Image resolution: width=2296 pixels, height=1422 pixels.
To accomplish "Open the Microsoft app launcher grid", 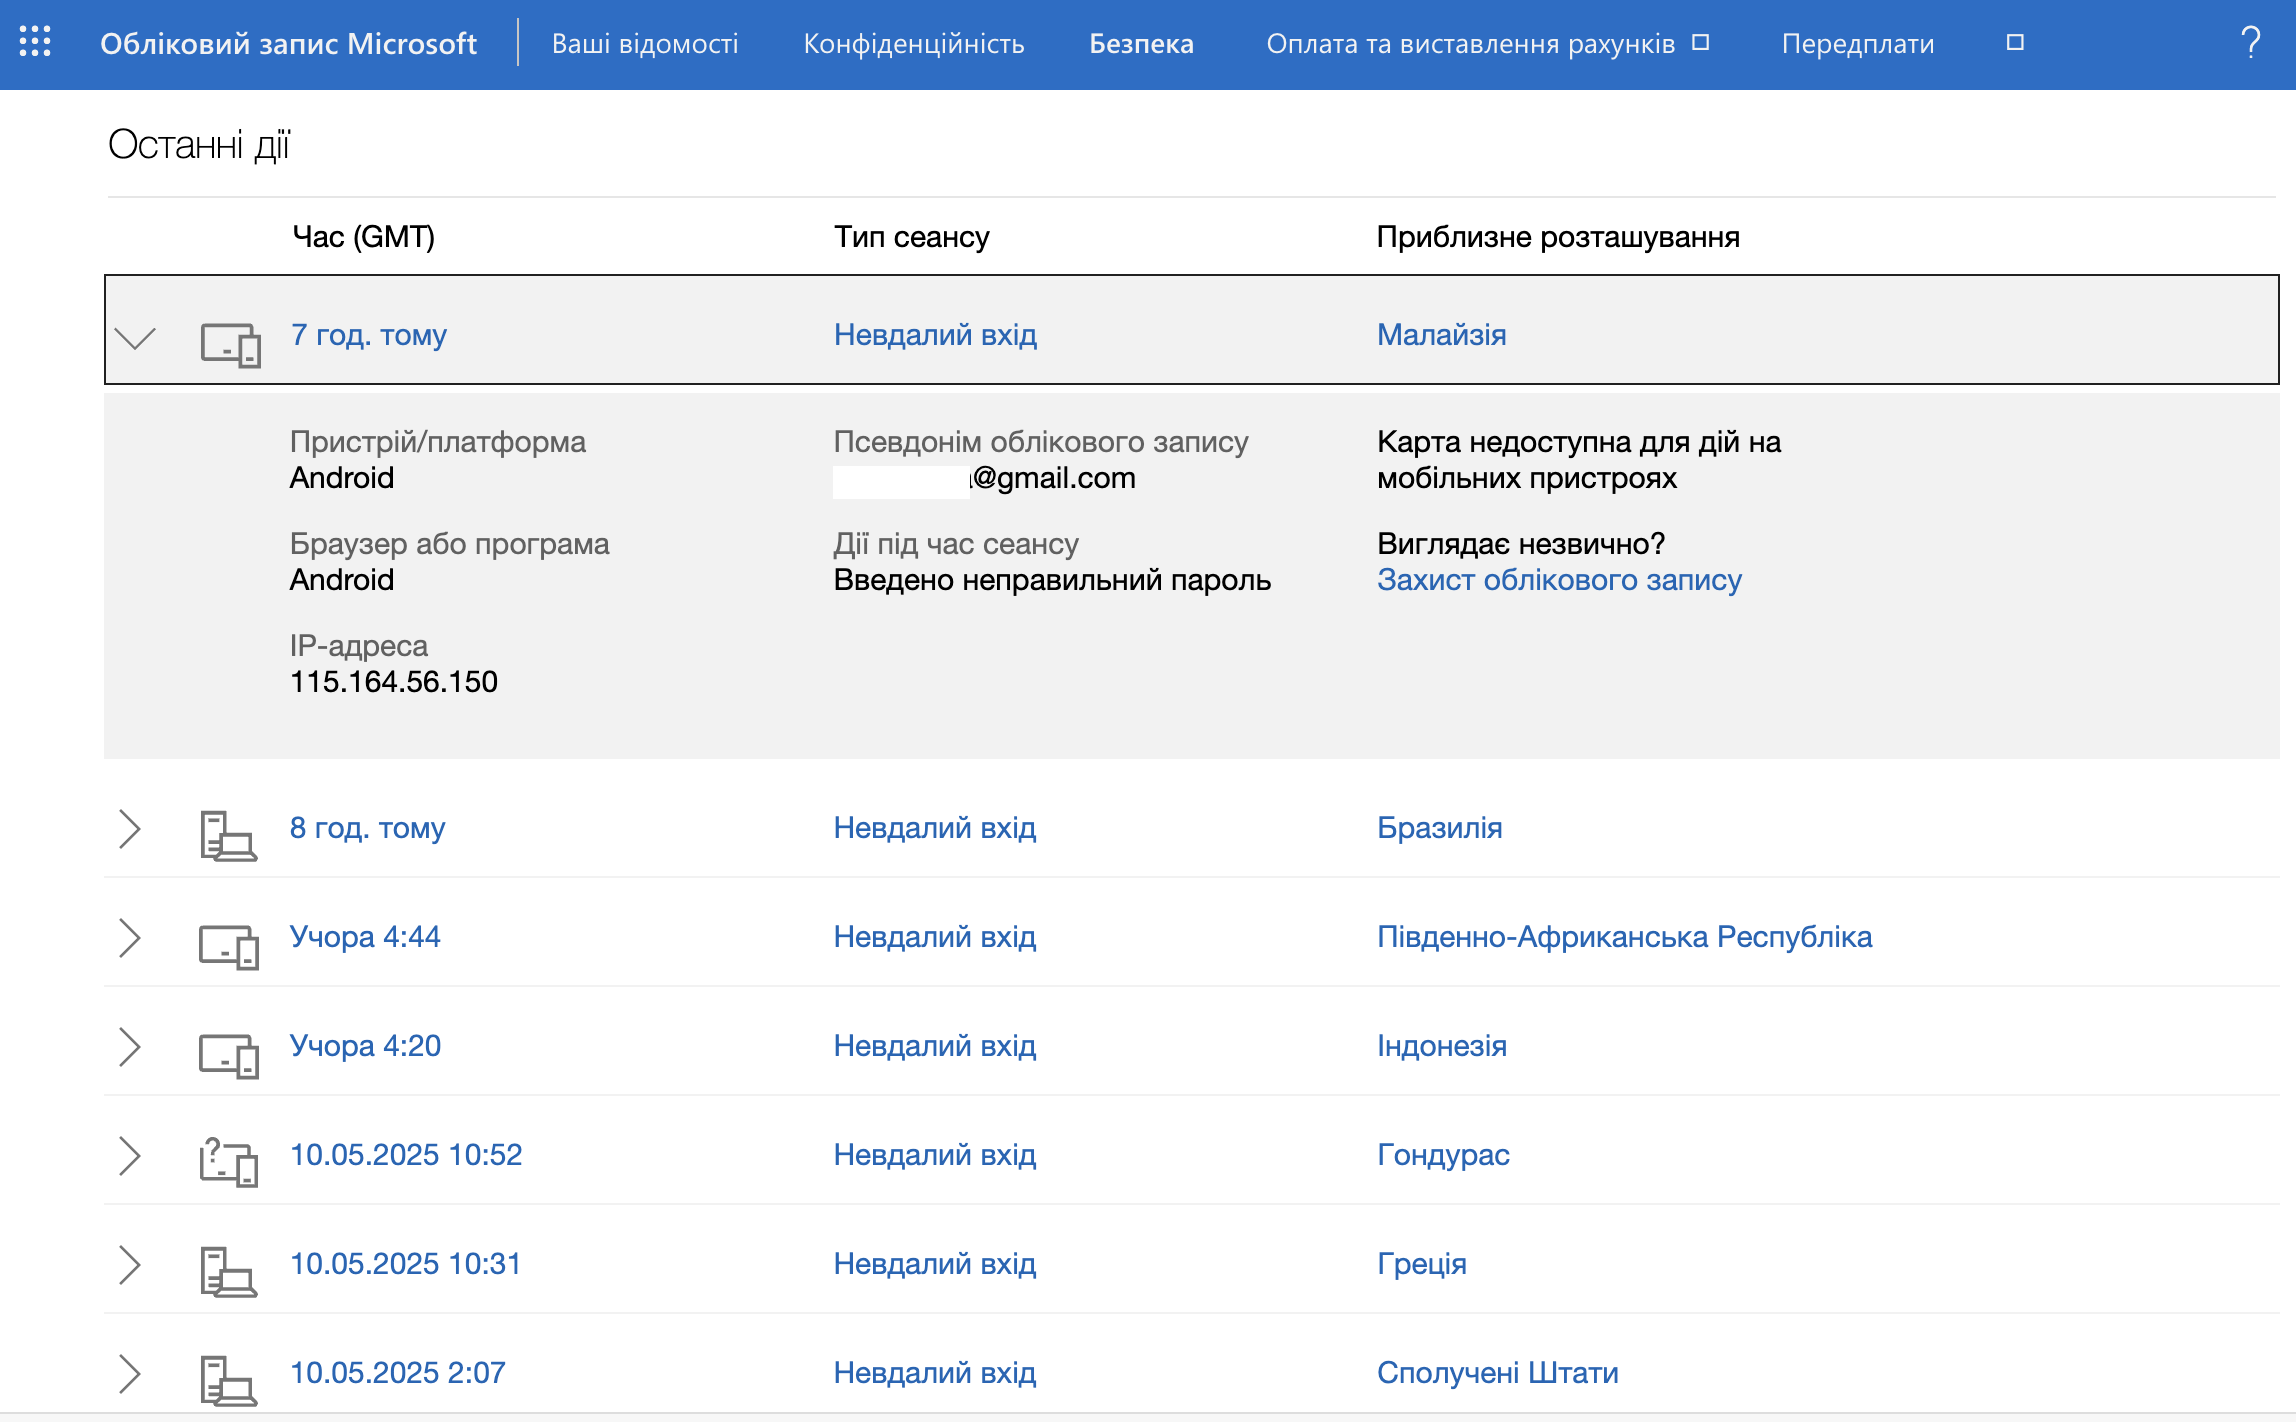I will click(35, 42).
